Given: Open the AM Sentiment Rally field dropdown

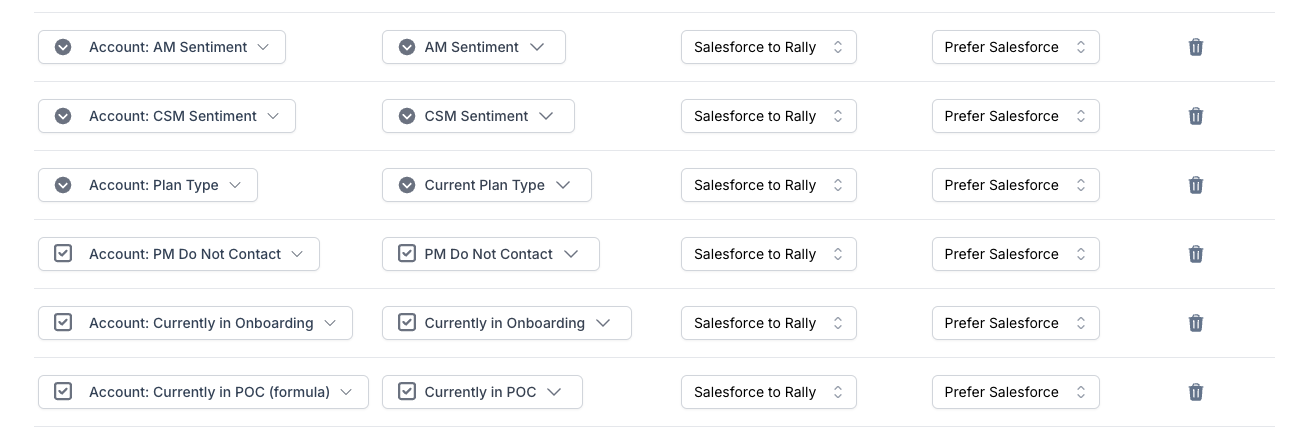Looking at the screenshot, I should pyautogui.click(x=473, y=47).
